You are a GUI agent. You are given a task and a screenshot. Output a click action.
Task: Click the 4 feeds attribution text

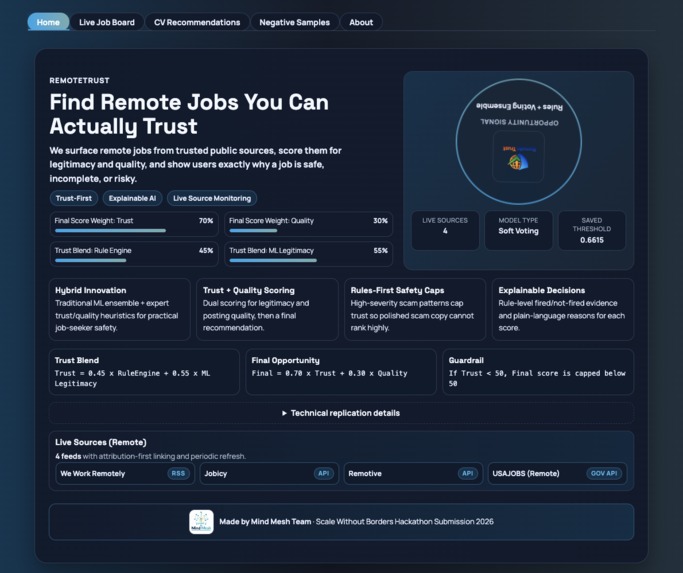[150, 456]
